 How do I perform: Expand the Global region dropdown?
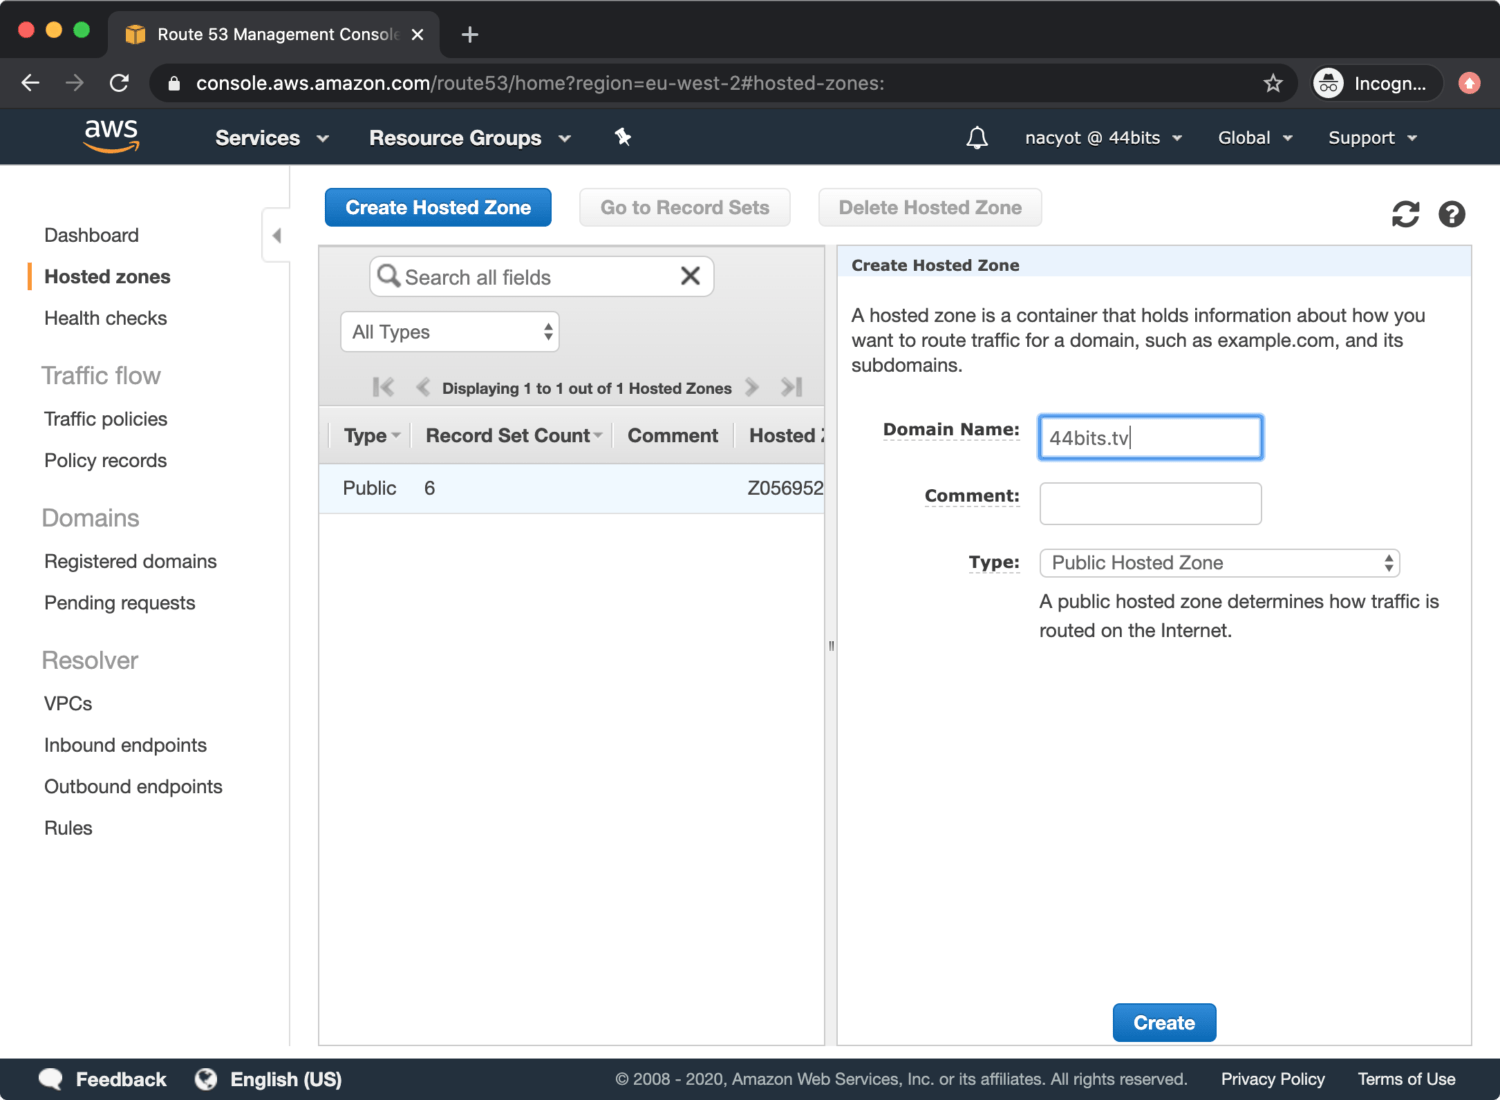1254,138
